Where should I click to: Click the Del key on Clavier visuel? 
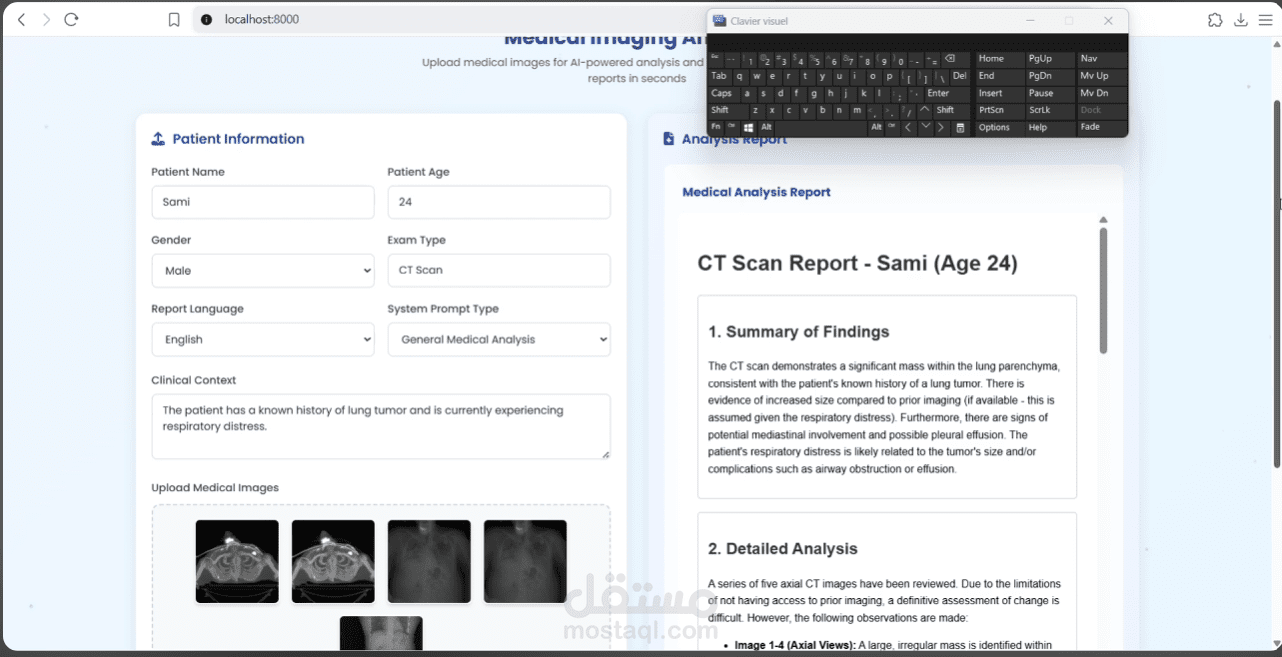point(961,76)
